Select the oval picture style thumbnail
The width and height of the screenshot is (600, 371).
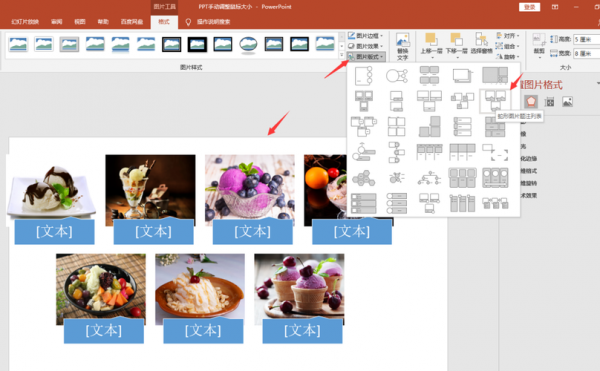click(248, 45)
